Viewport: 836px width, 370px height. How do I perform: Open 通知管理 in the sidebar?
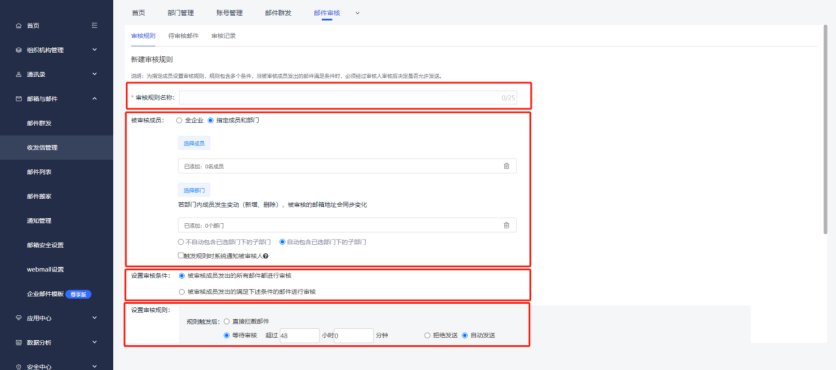(39, 221)
